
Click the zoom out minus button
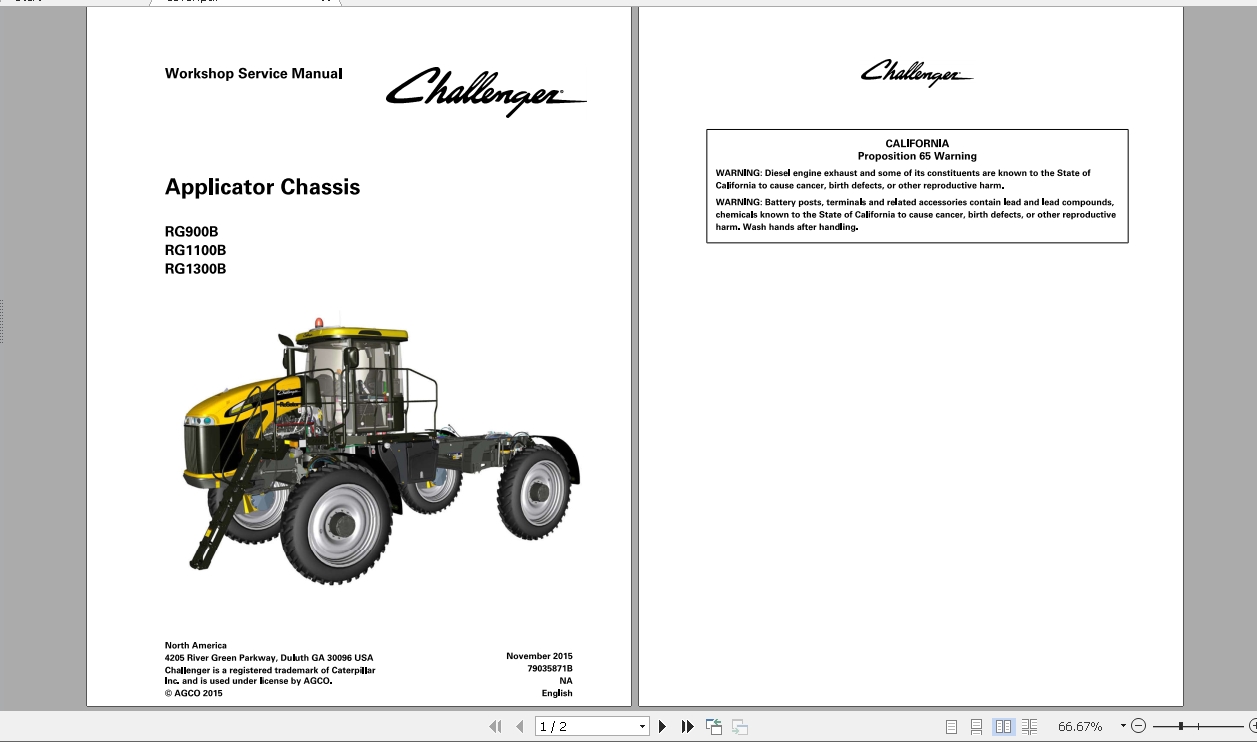click(x=1138, y=726)
